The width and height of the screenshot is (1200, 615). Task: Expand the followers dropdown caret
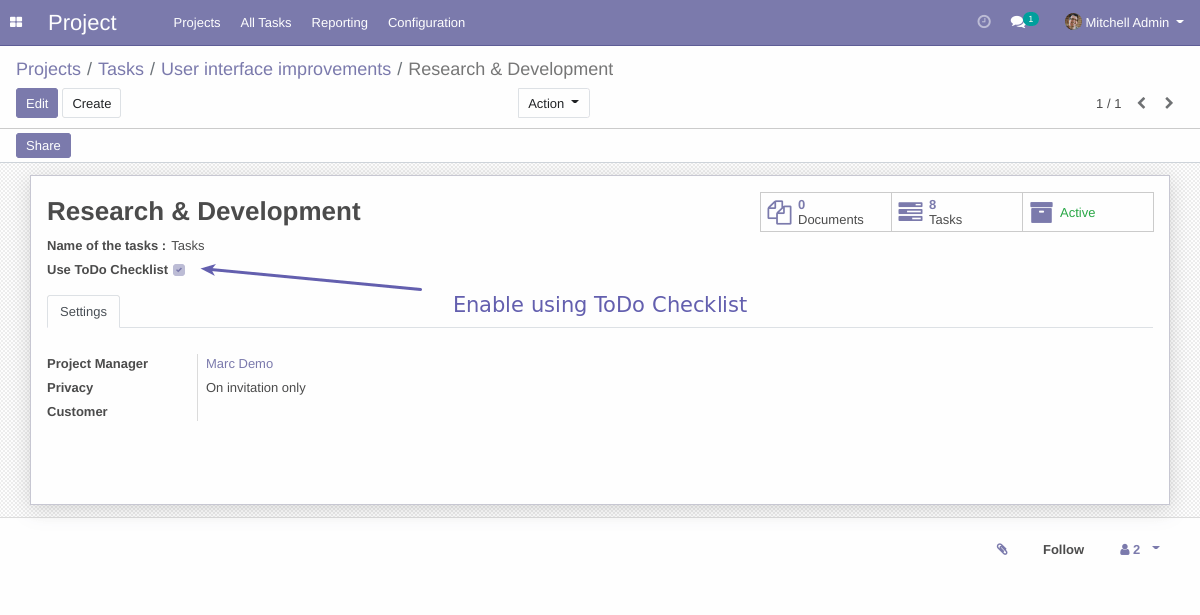(x=1155, y=549)
